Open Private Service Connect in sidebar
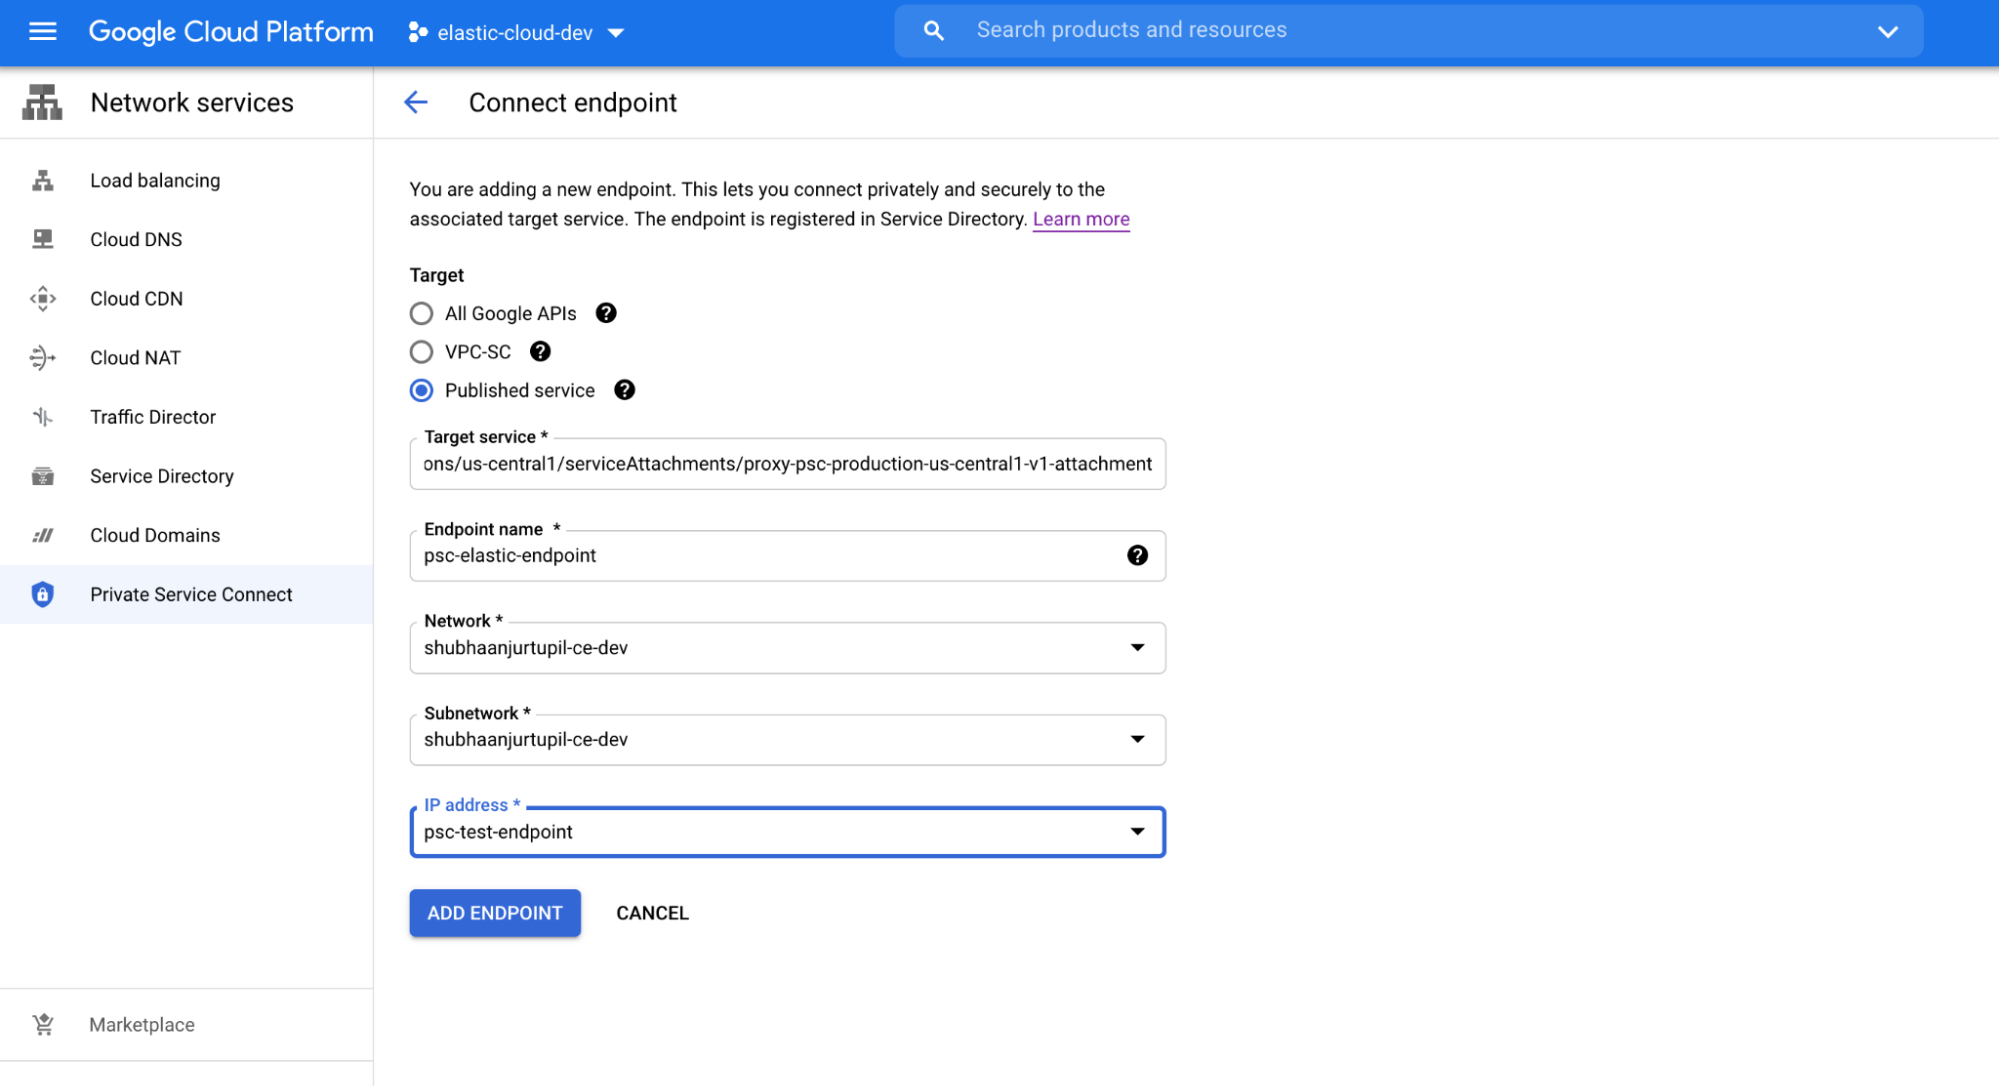 pos(186,595)
